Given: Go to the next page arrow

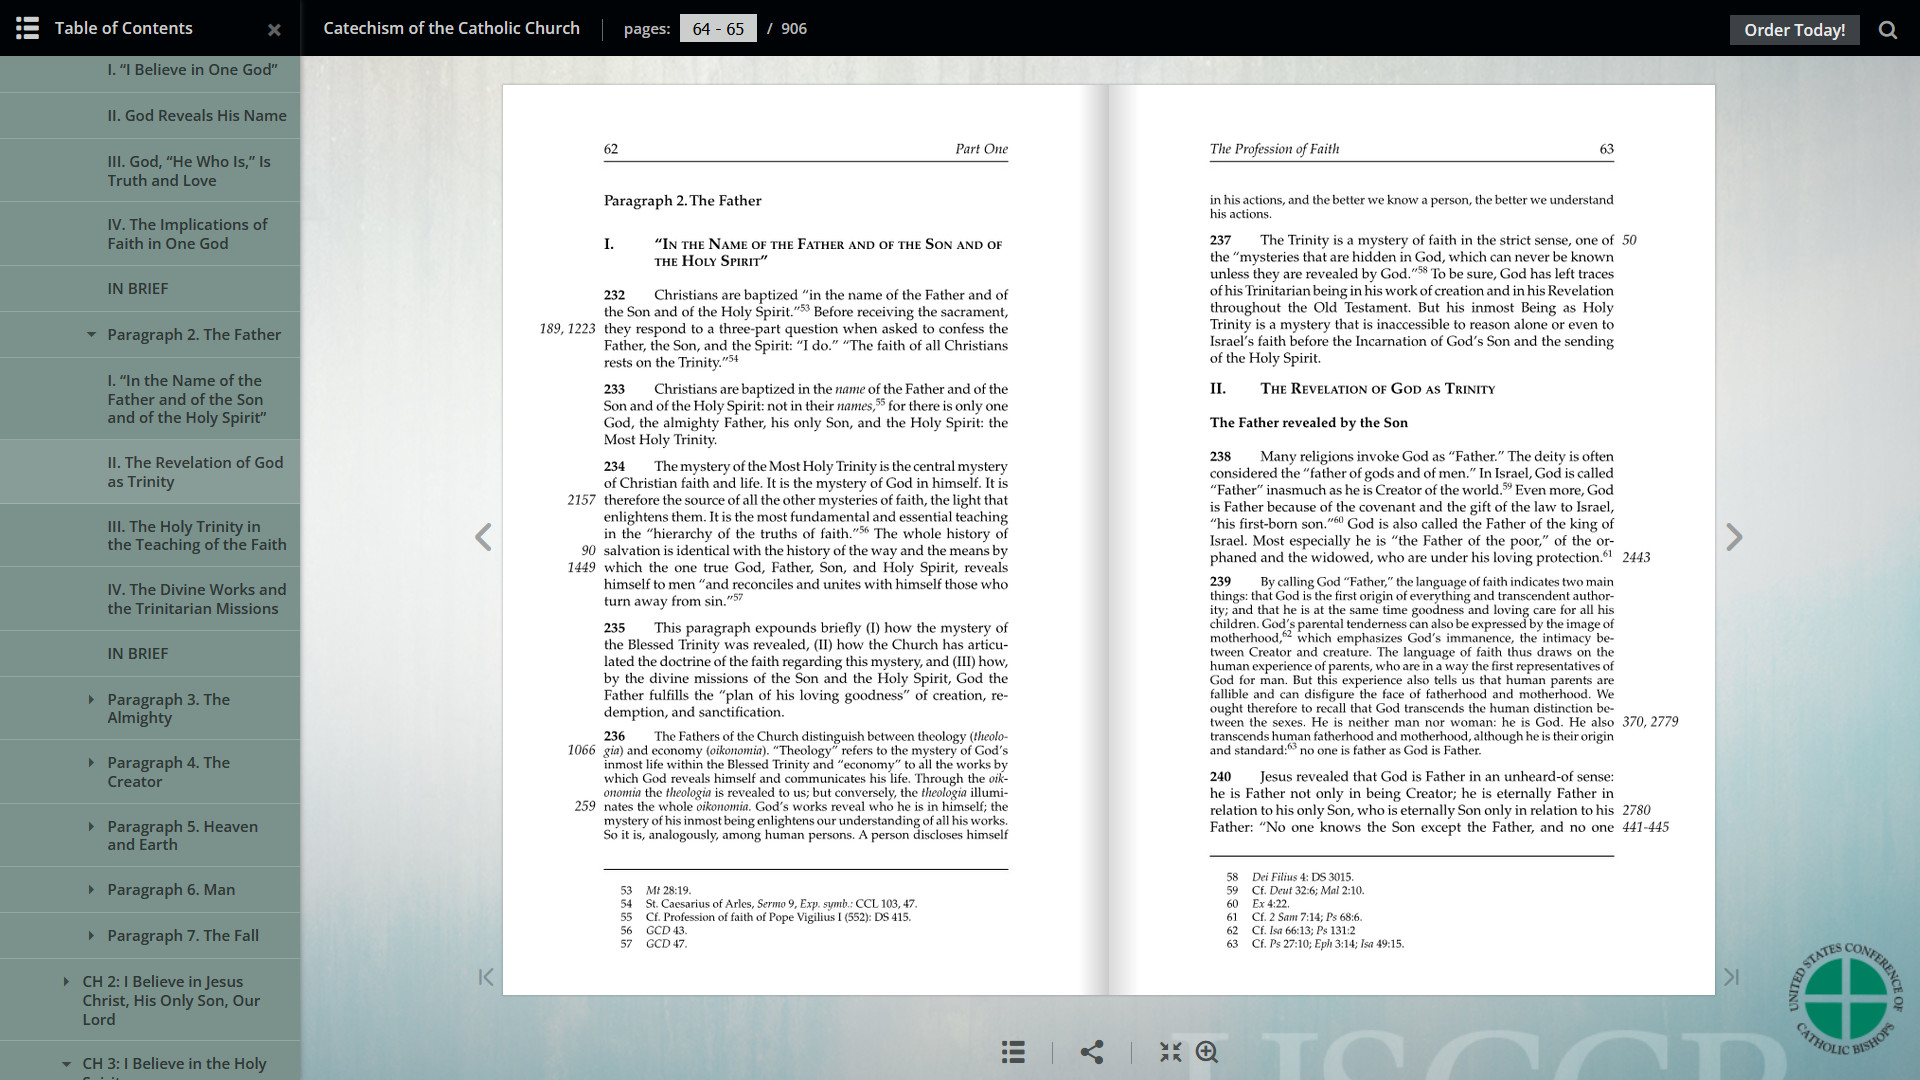Looking at the screenshot, I should click(x=1734, y=537).
